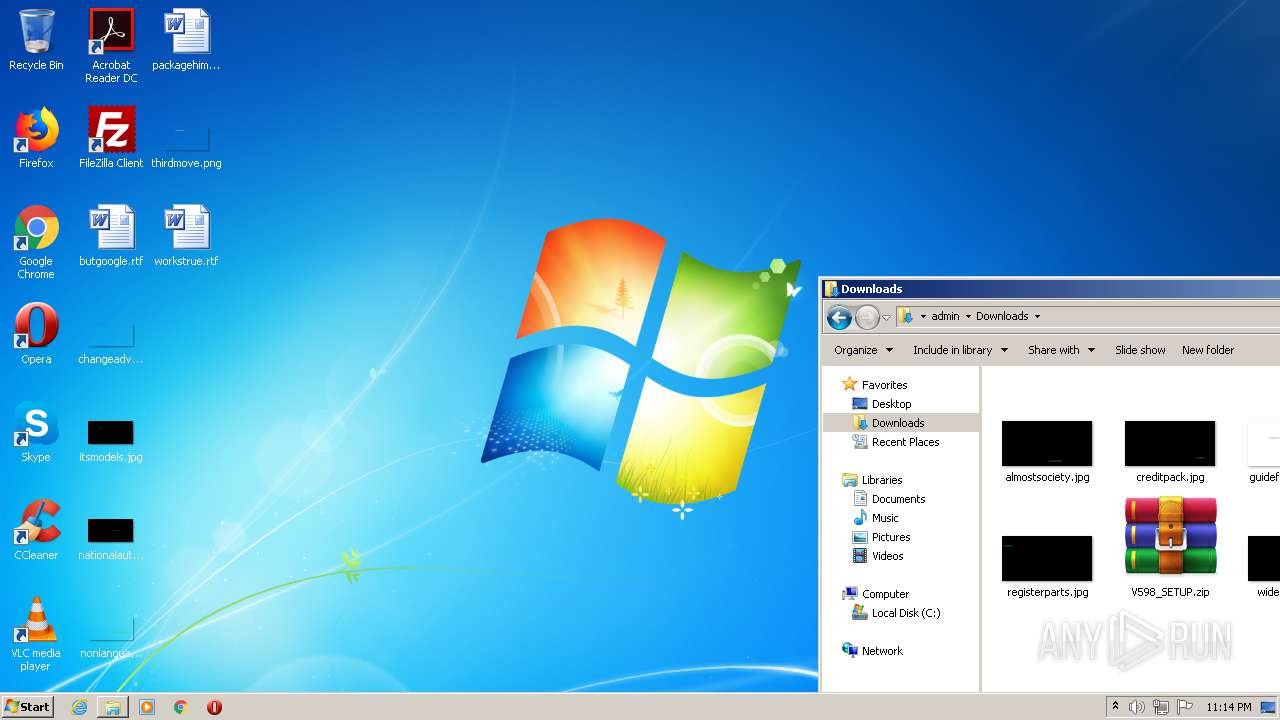Click the taskbar clock showing 11:14 PM

[1228, 707]
